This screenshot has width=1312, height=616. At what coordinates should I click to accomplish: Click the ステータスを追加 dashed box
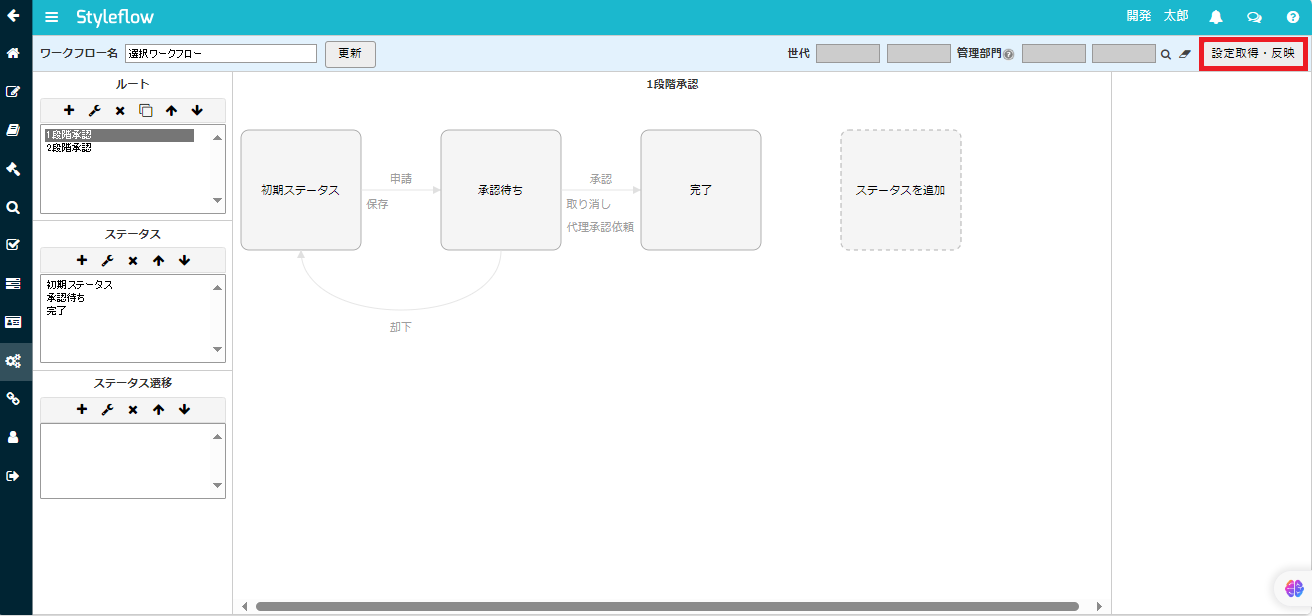pos(901,190)
